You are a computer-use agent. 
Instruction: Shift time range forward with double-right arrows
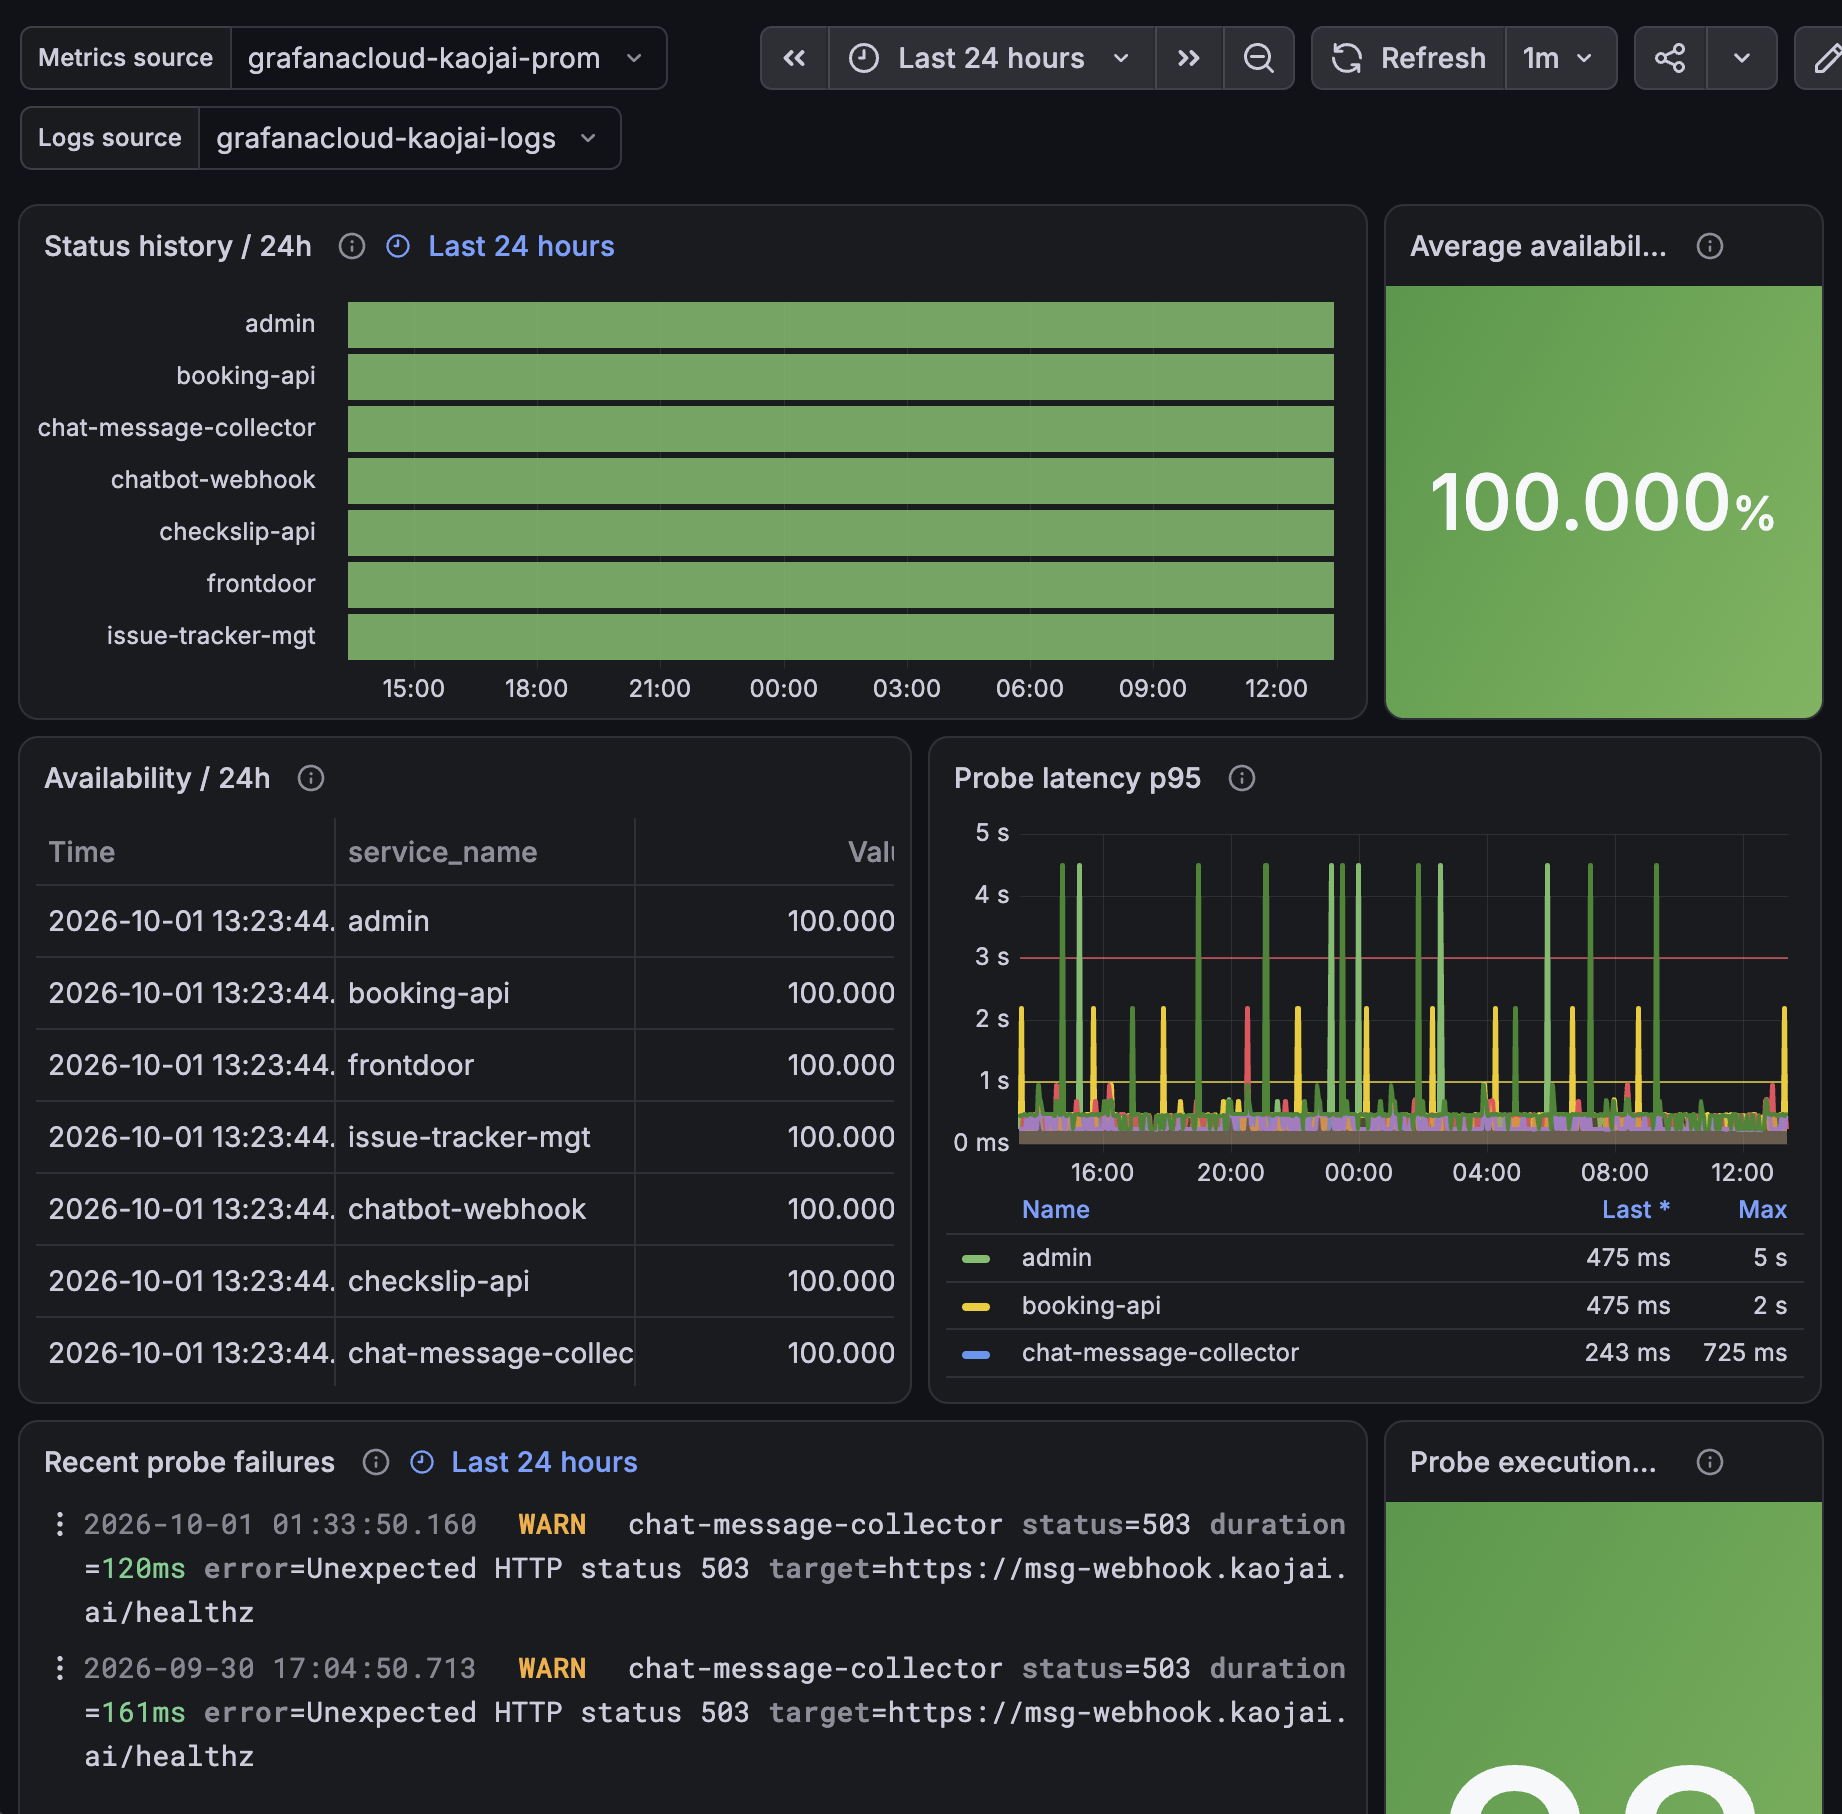[1189, 58]
